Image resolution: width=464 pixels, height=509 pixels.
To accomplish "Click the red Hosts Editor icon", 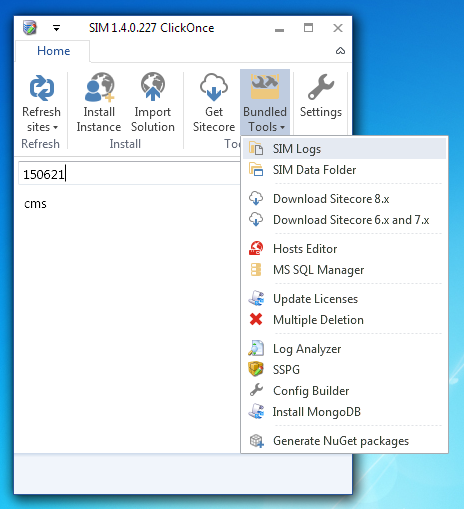I will tap(256, 248).
